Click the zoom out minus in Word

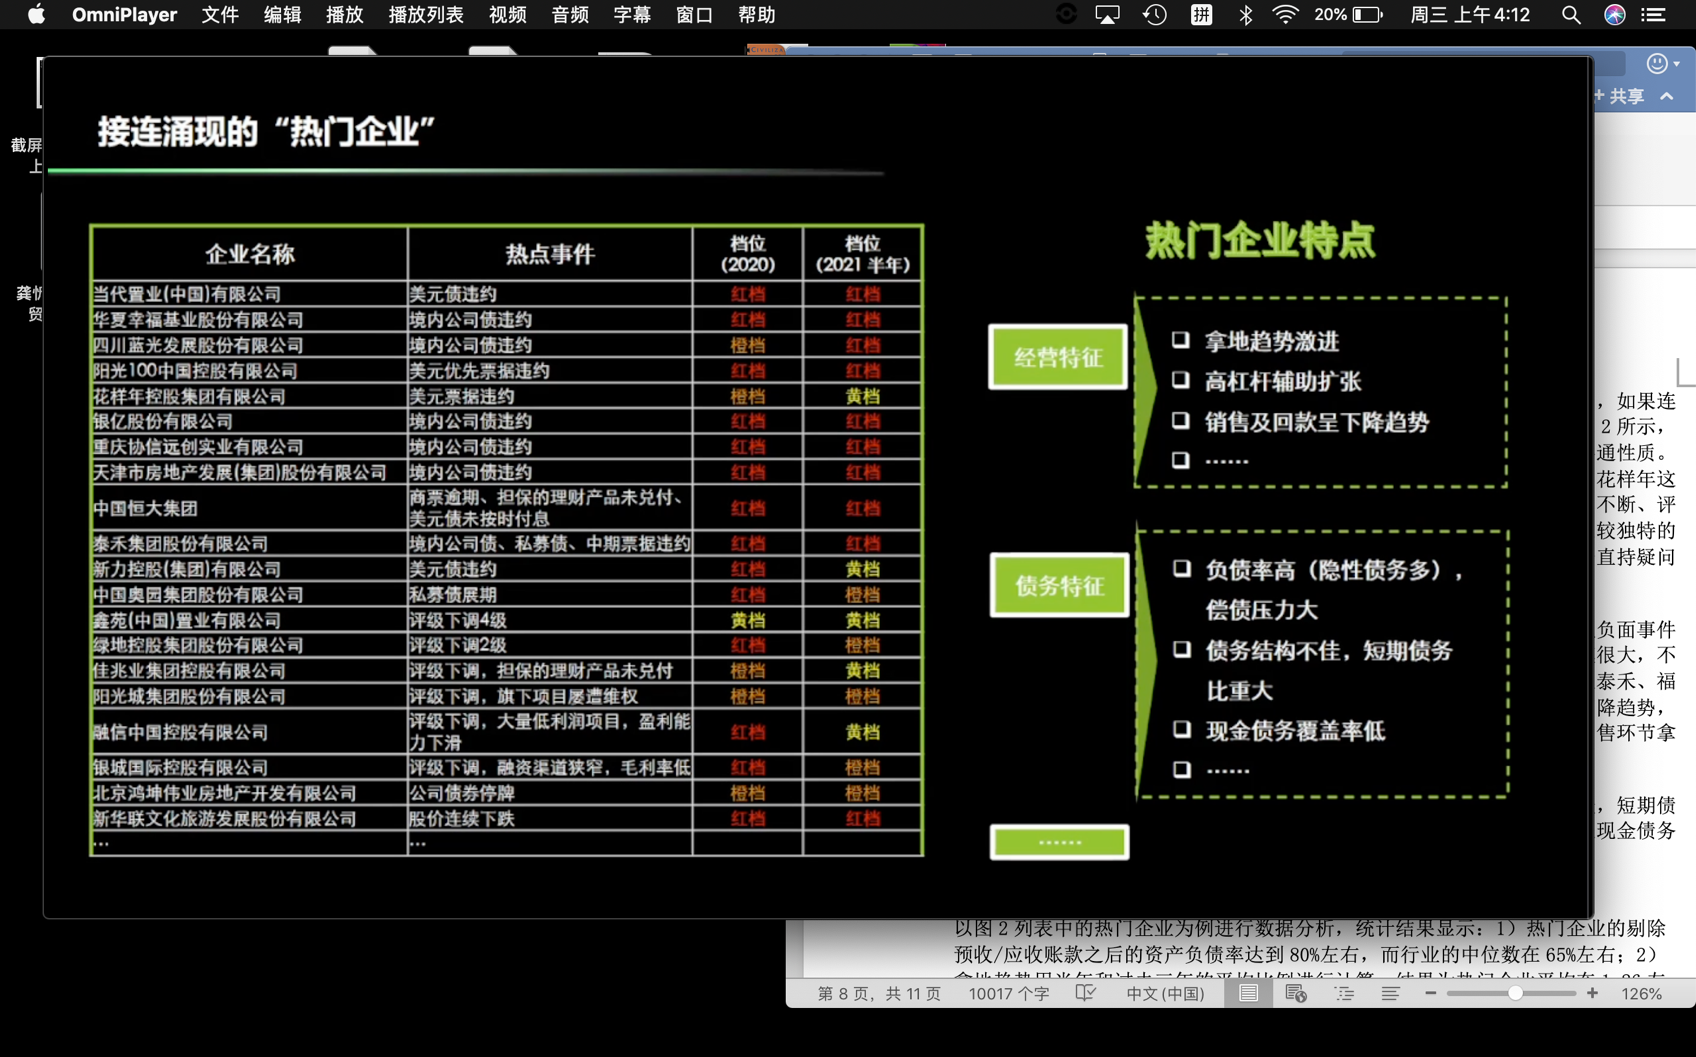click(x=1430, y=993)
